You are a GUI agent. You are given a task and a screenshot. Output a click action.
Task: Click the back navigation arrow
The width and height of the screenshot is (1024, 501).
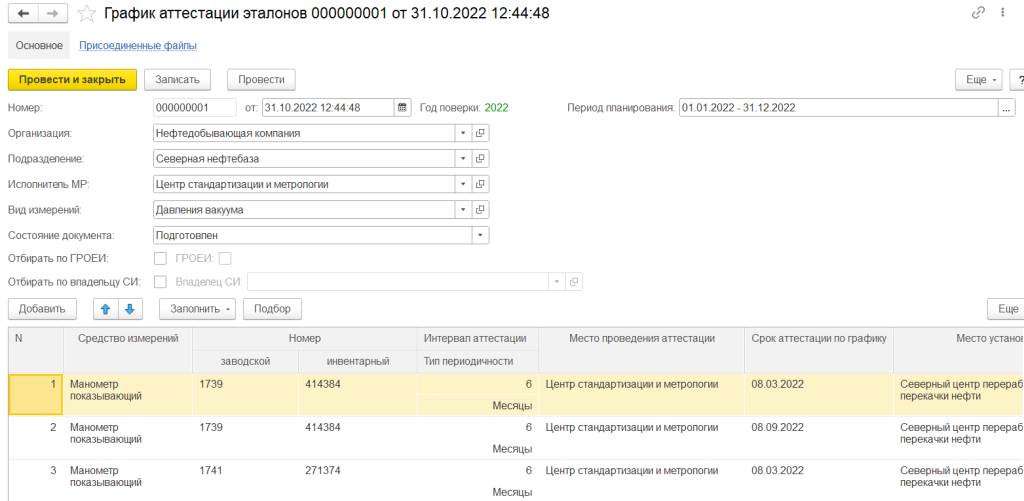click(x=24, y=14)
